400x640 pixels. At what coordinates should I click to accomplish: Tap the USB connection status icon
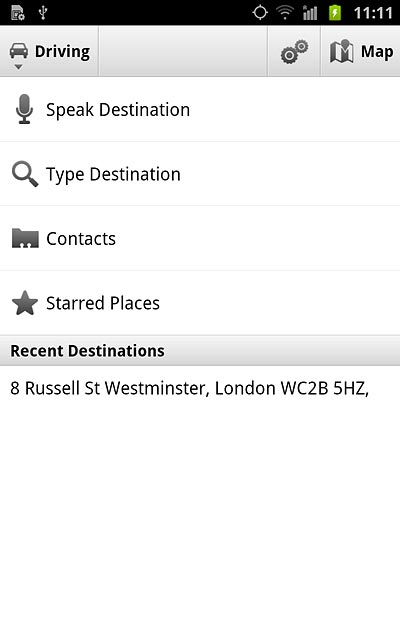(x=43, y=13)
